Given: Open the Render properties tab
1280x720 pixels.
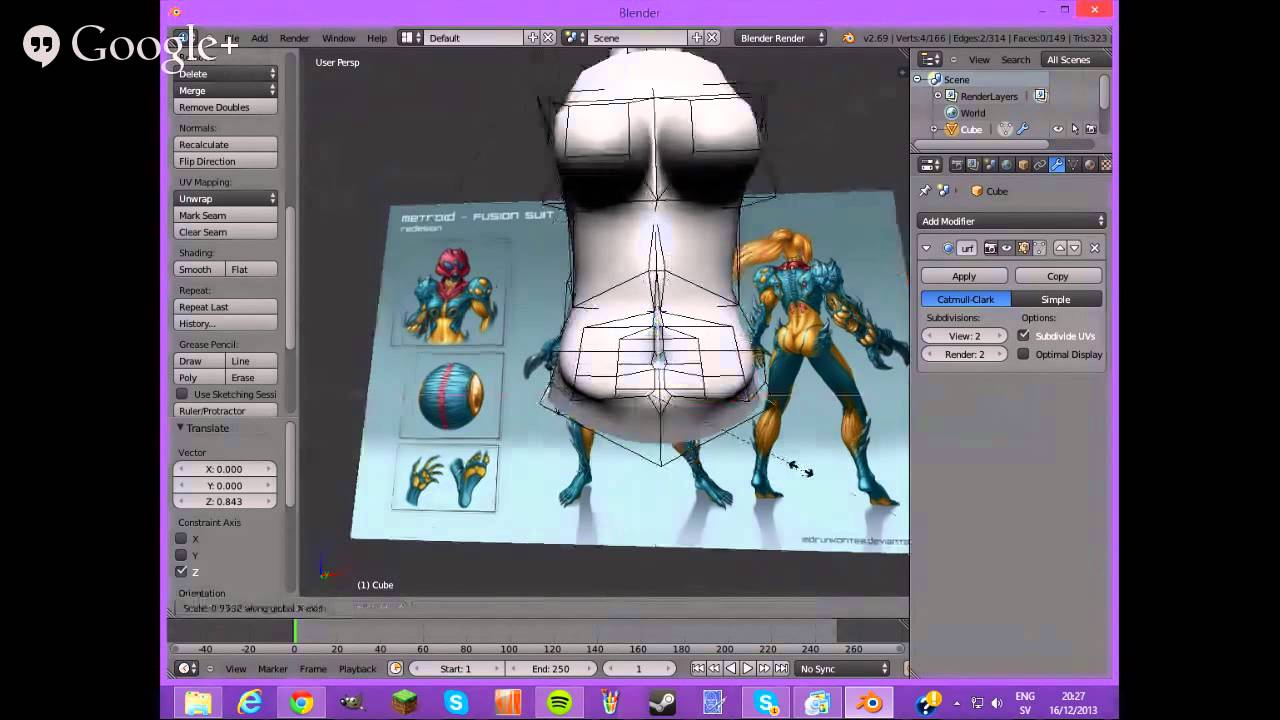Looking at the screenshot, I should 957,165.
